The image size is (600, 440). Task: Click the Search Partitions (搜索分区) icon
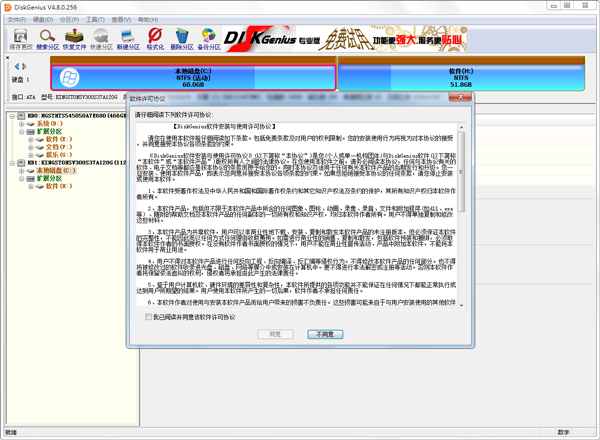tap(47, 38)
